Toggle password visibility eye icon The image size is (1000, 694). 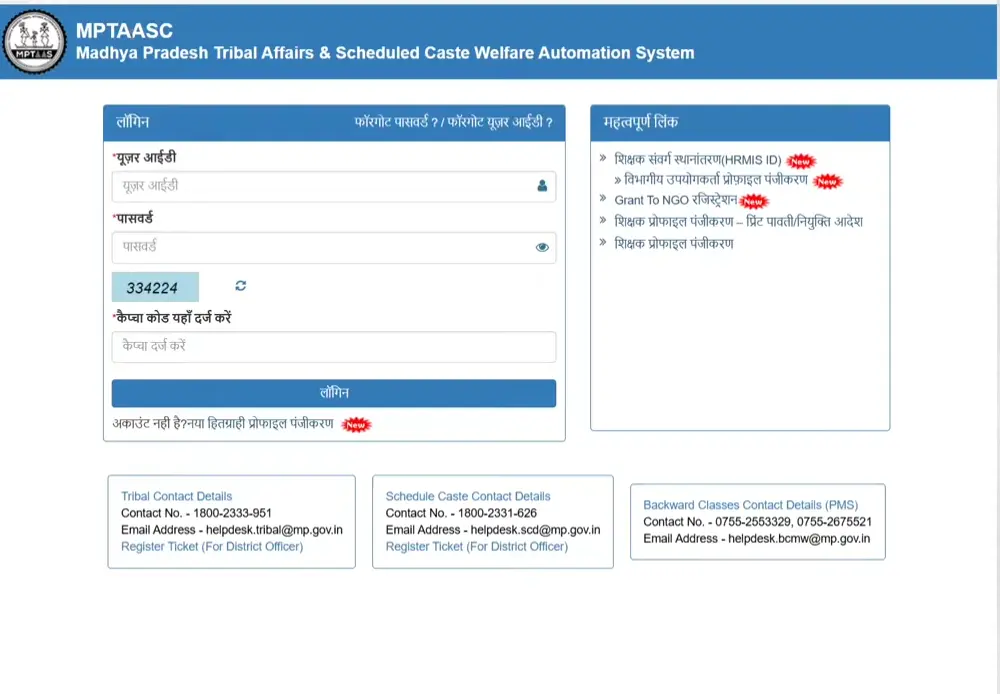pos(542,247)
